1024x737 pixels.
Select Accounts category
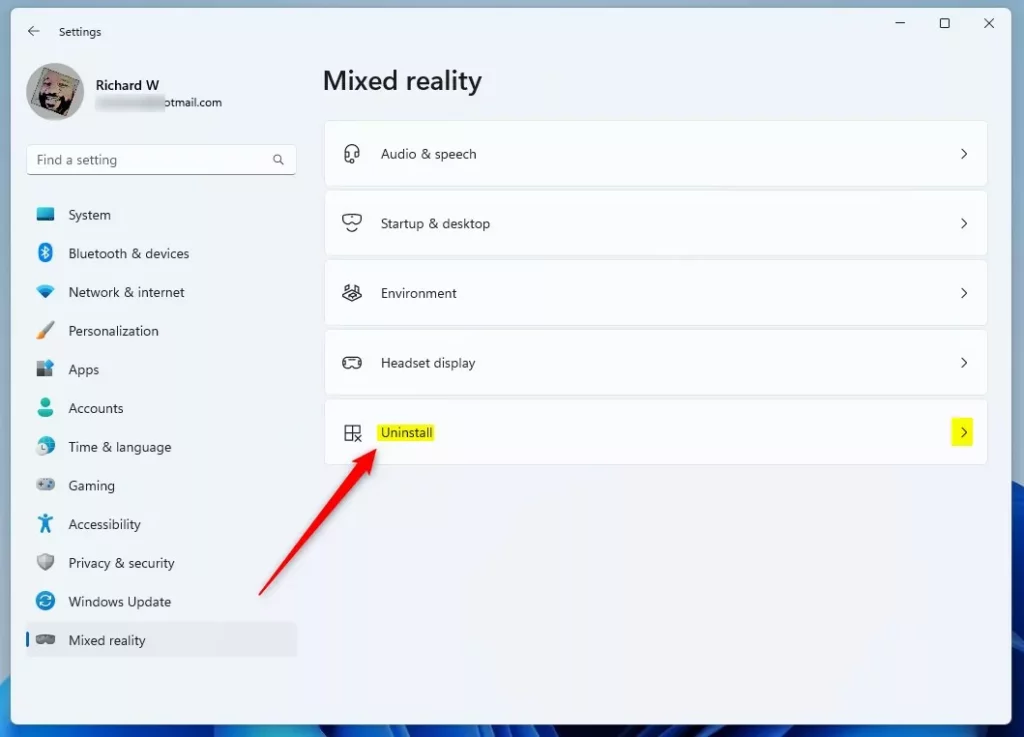(x=161, y=408)
